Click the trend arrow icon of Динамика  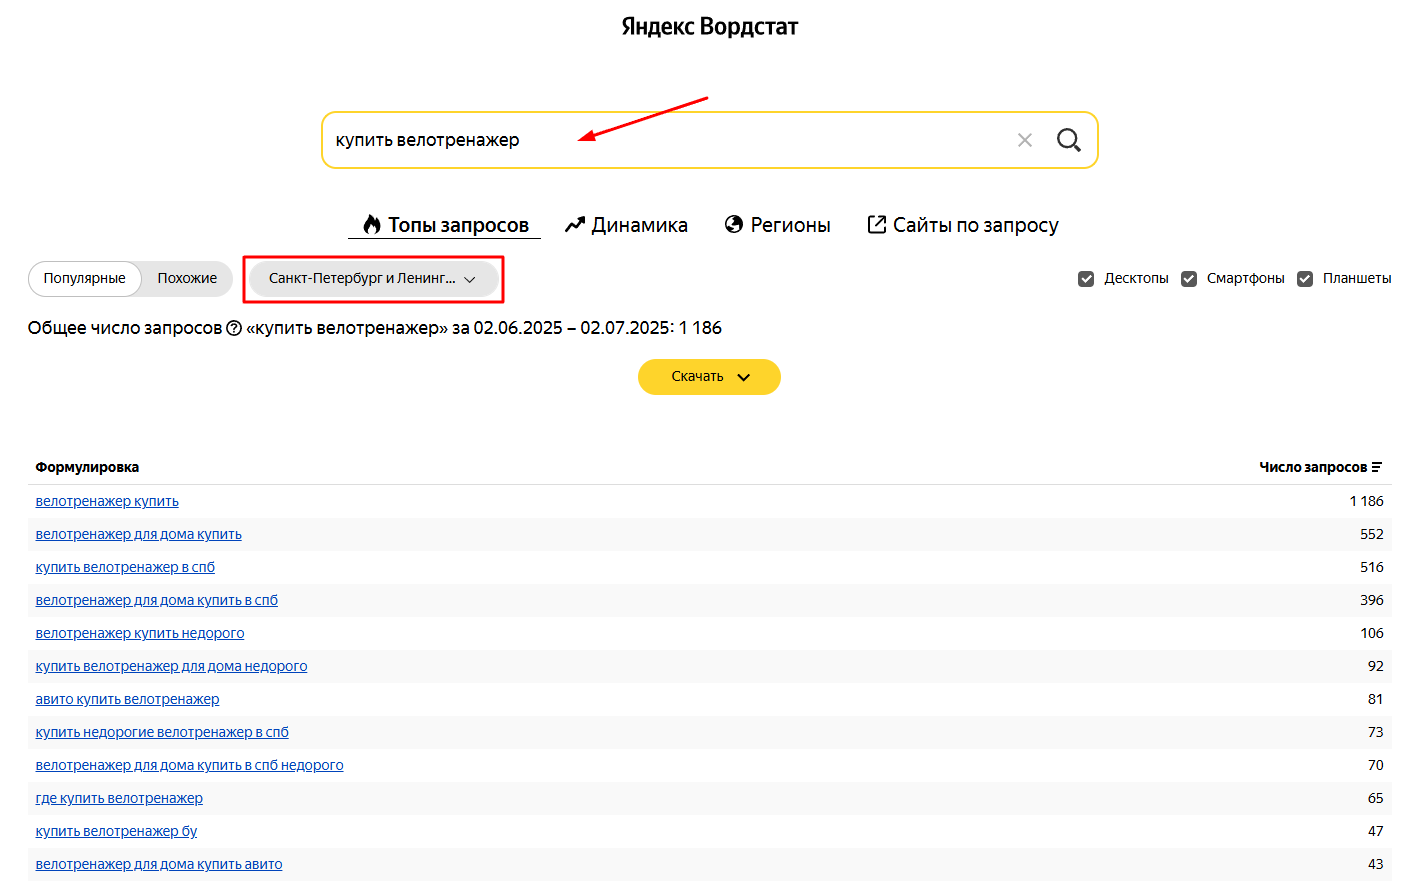pos(575,225)
